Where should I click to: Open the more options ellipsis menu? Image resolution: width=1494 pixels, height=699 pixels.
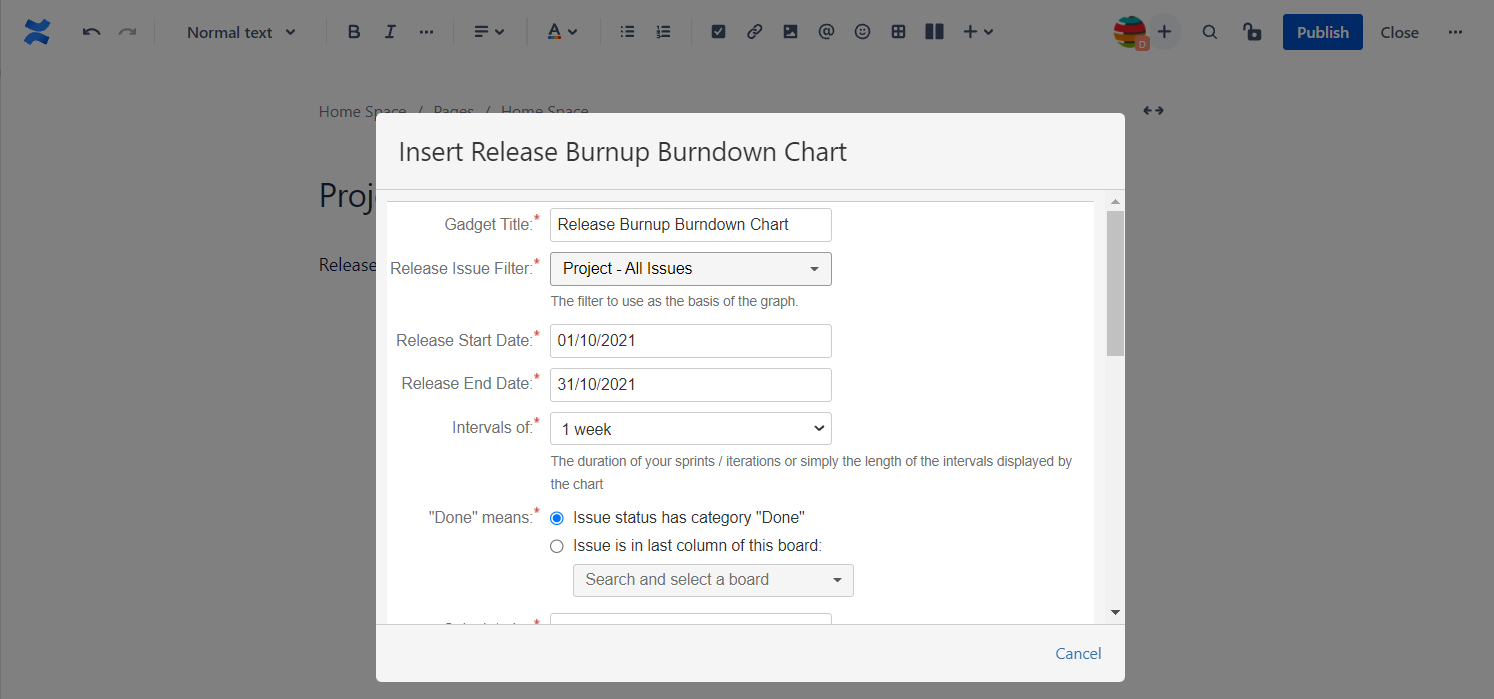[1455, 32]
